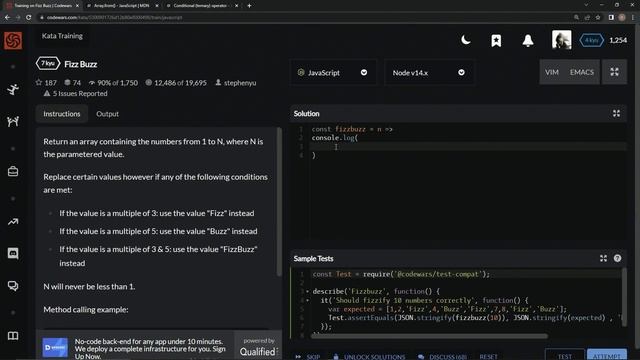This screenshot has height=360, width=640.
Task: Enable VIM editor mode
Action: (x=552, y=72)
